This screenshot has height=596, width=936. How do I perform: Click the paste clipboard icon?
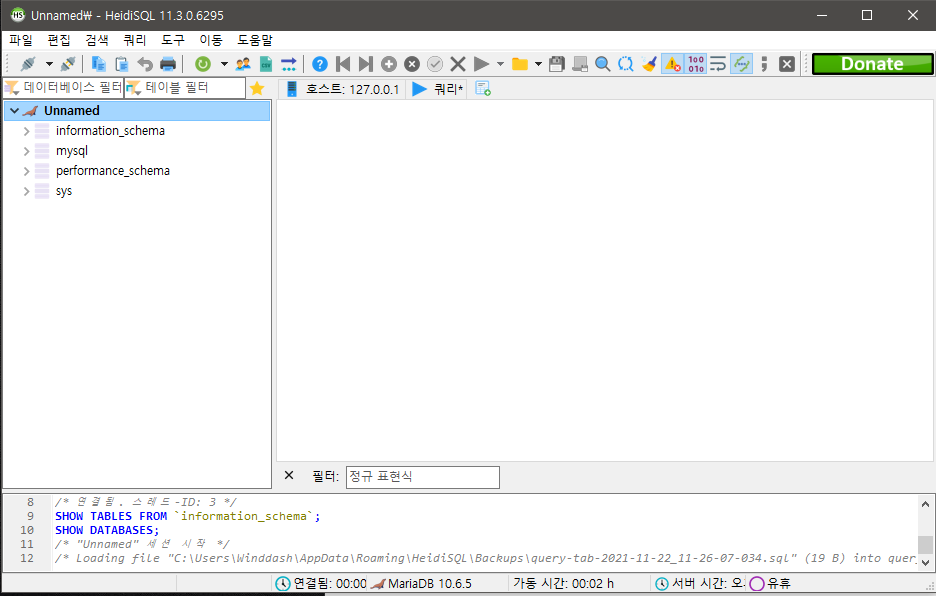coord(122,64)
